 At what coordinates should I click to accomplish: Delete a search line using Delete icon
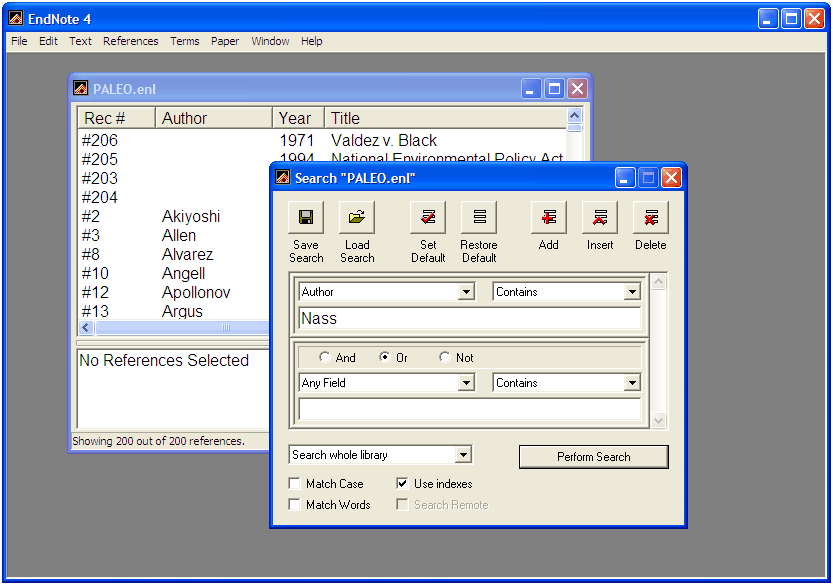(x=651, y=217)
